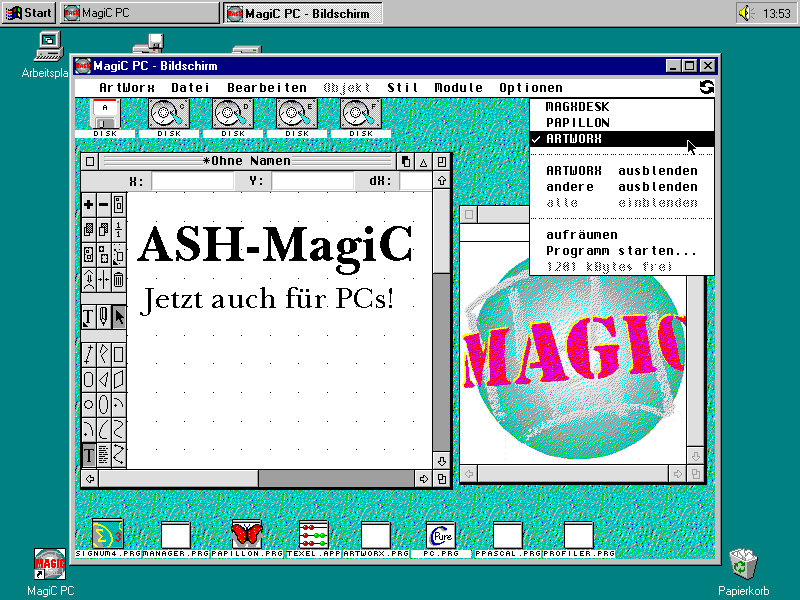The height and width of the screenshot is (600, 800).
Task: Select the triangle shape tool
Action: pyautogui.click(x=104, y=379)
